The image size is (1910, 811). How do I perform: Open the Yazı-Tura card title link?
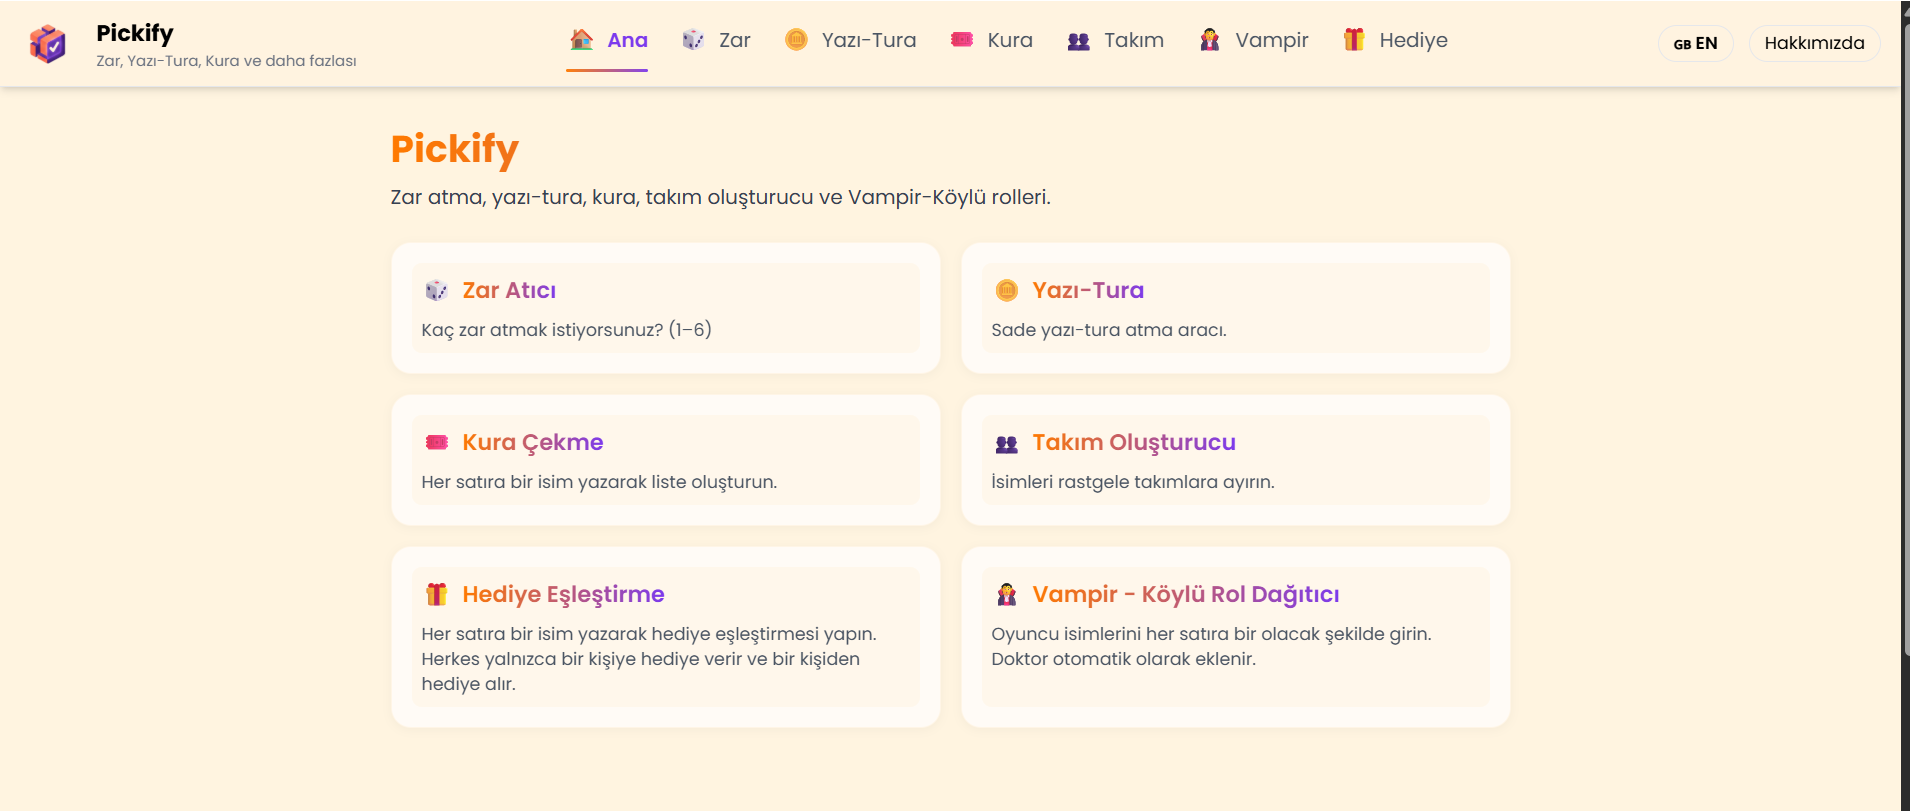[x=1088, y=291]
